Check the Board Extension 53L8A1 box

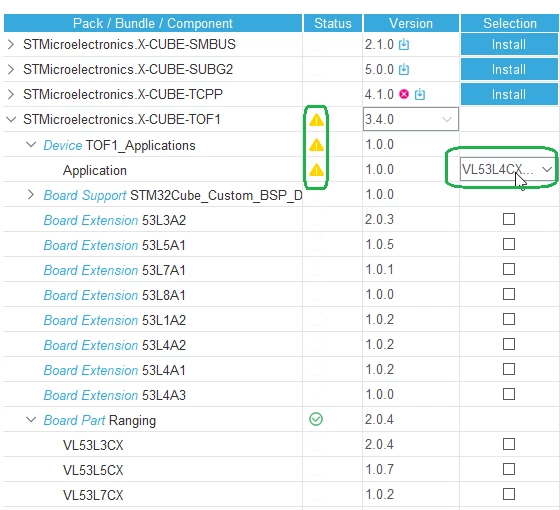(509, 294)
